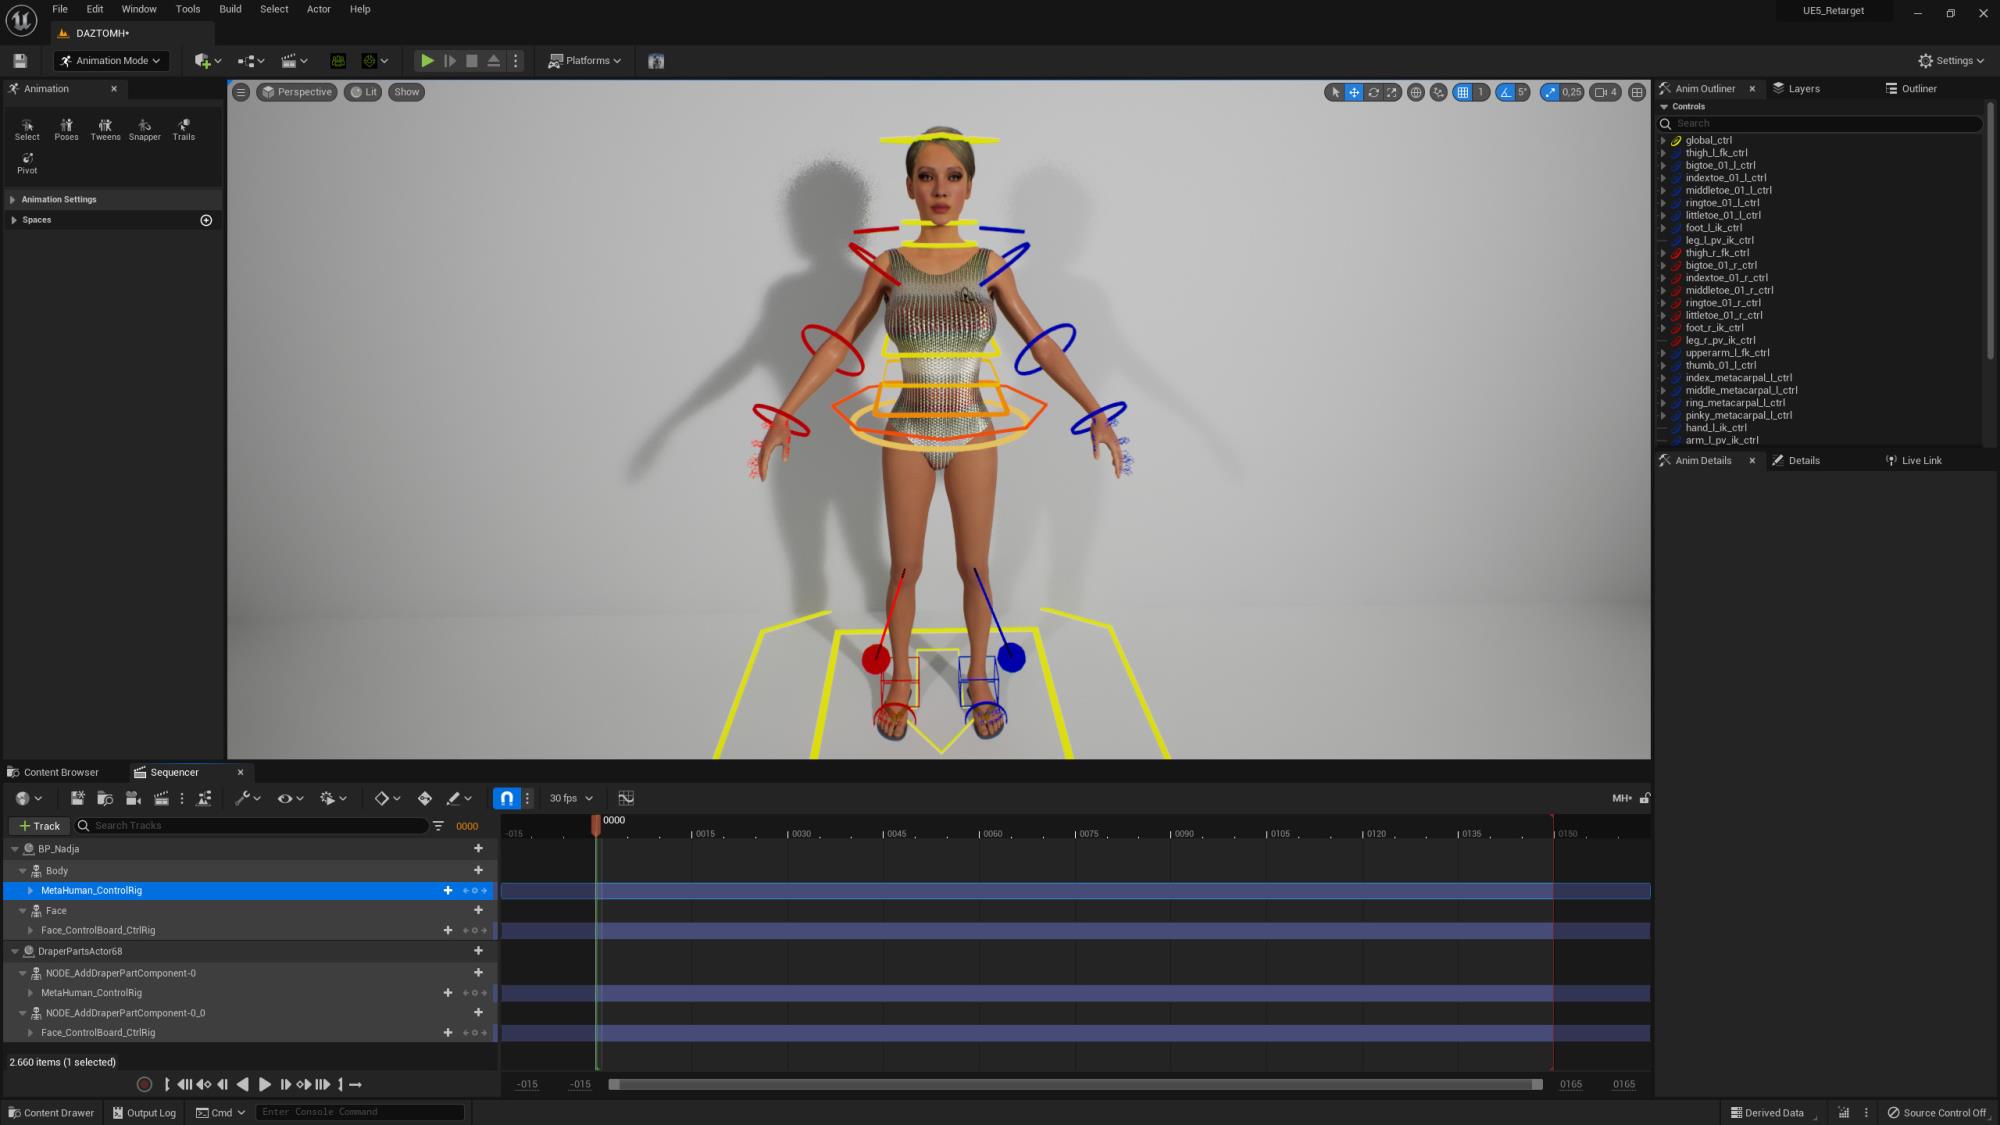The height and width of the screenshot is (1125, 2000).
Task: Expand the Animation Settings section
Action: (13, 200)
